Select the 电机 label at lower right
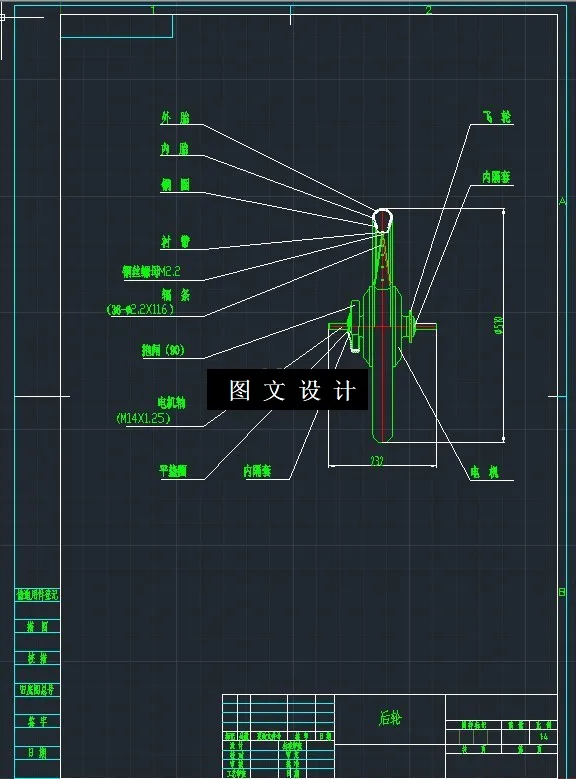This screenshot has width=576, height=779. (x=485, y=472)
